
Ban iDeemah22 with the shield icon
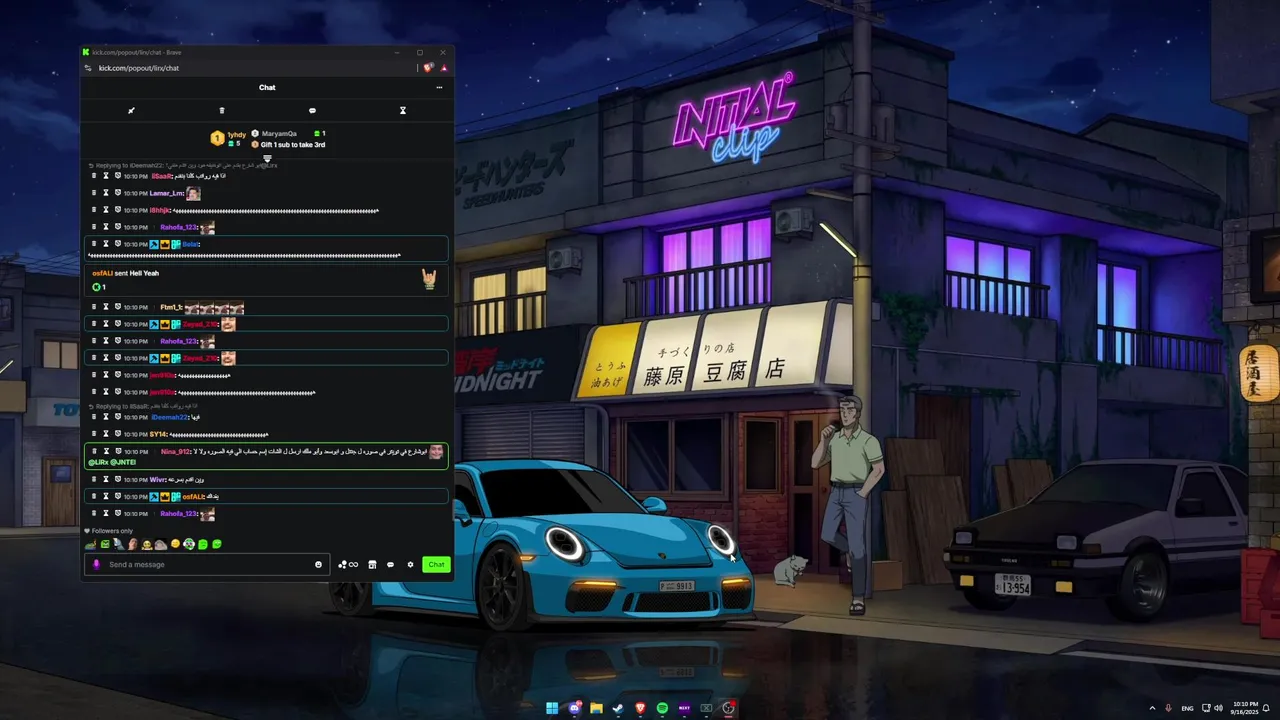[117, 417]
